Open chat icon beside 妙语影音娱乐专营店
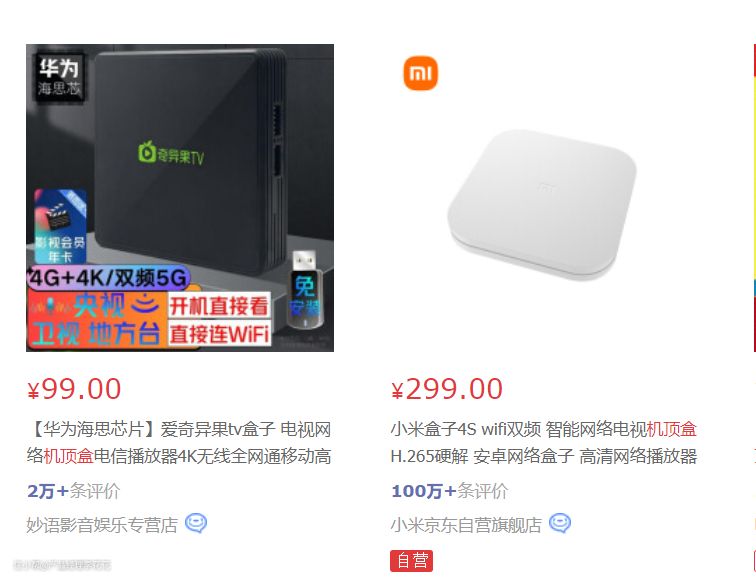 point(196,523)
